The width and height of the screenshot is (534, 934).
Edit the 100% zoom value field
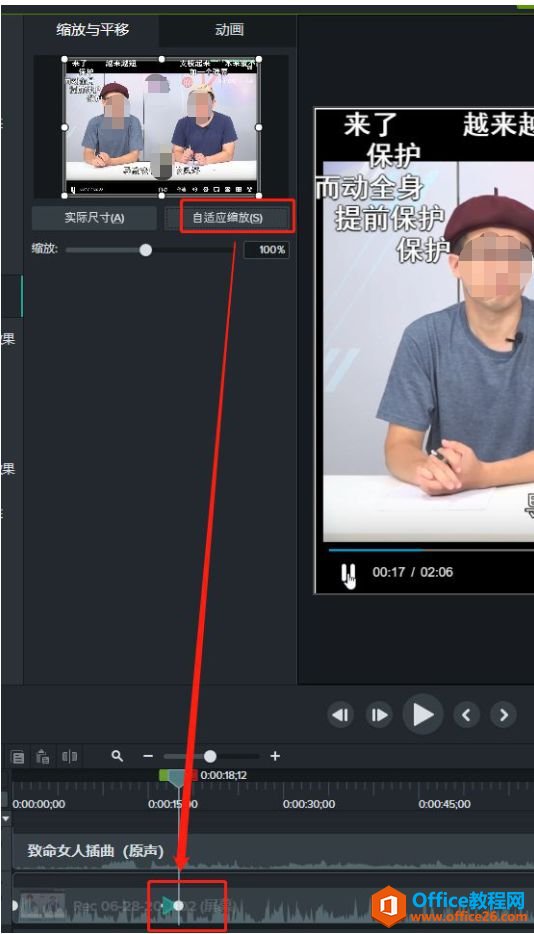pos(266,250)
